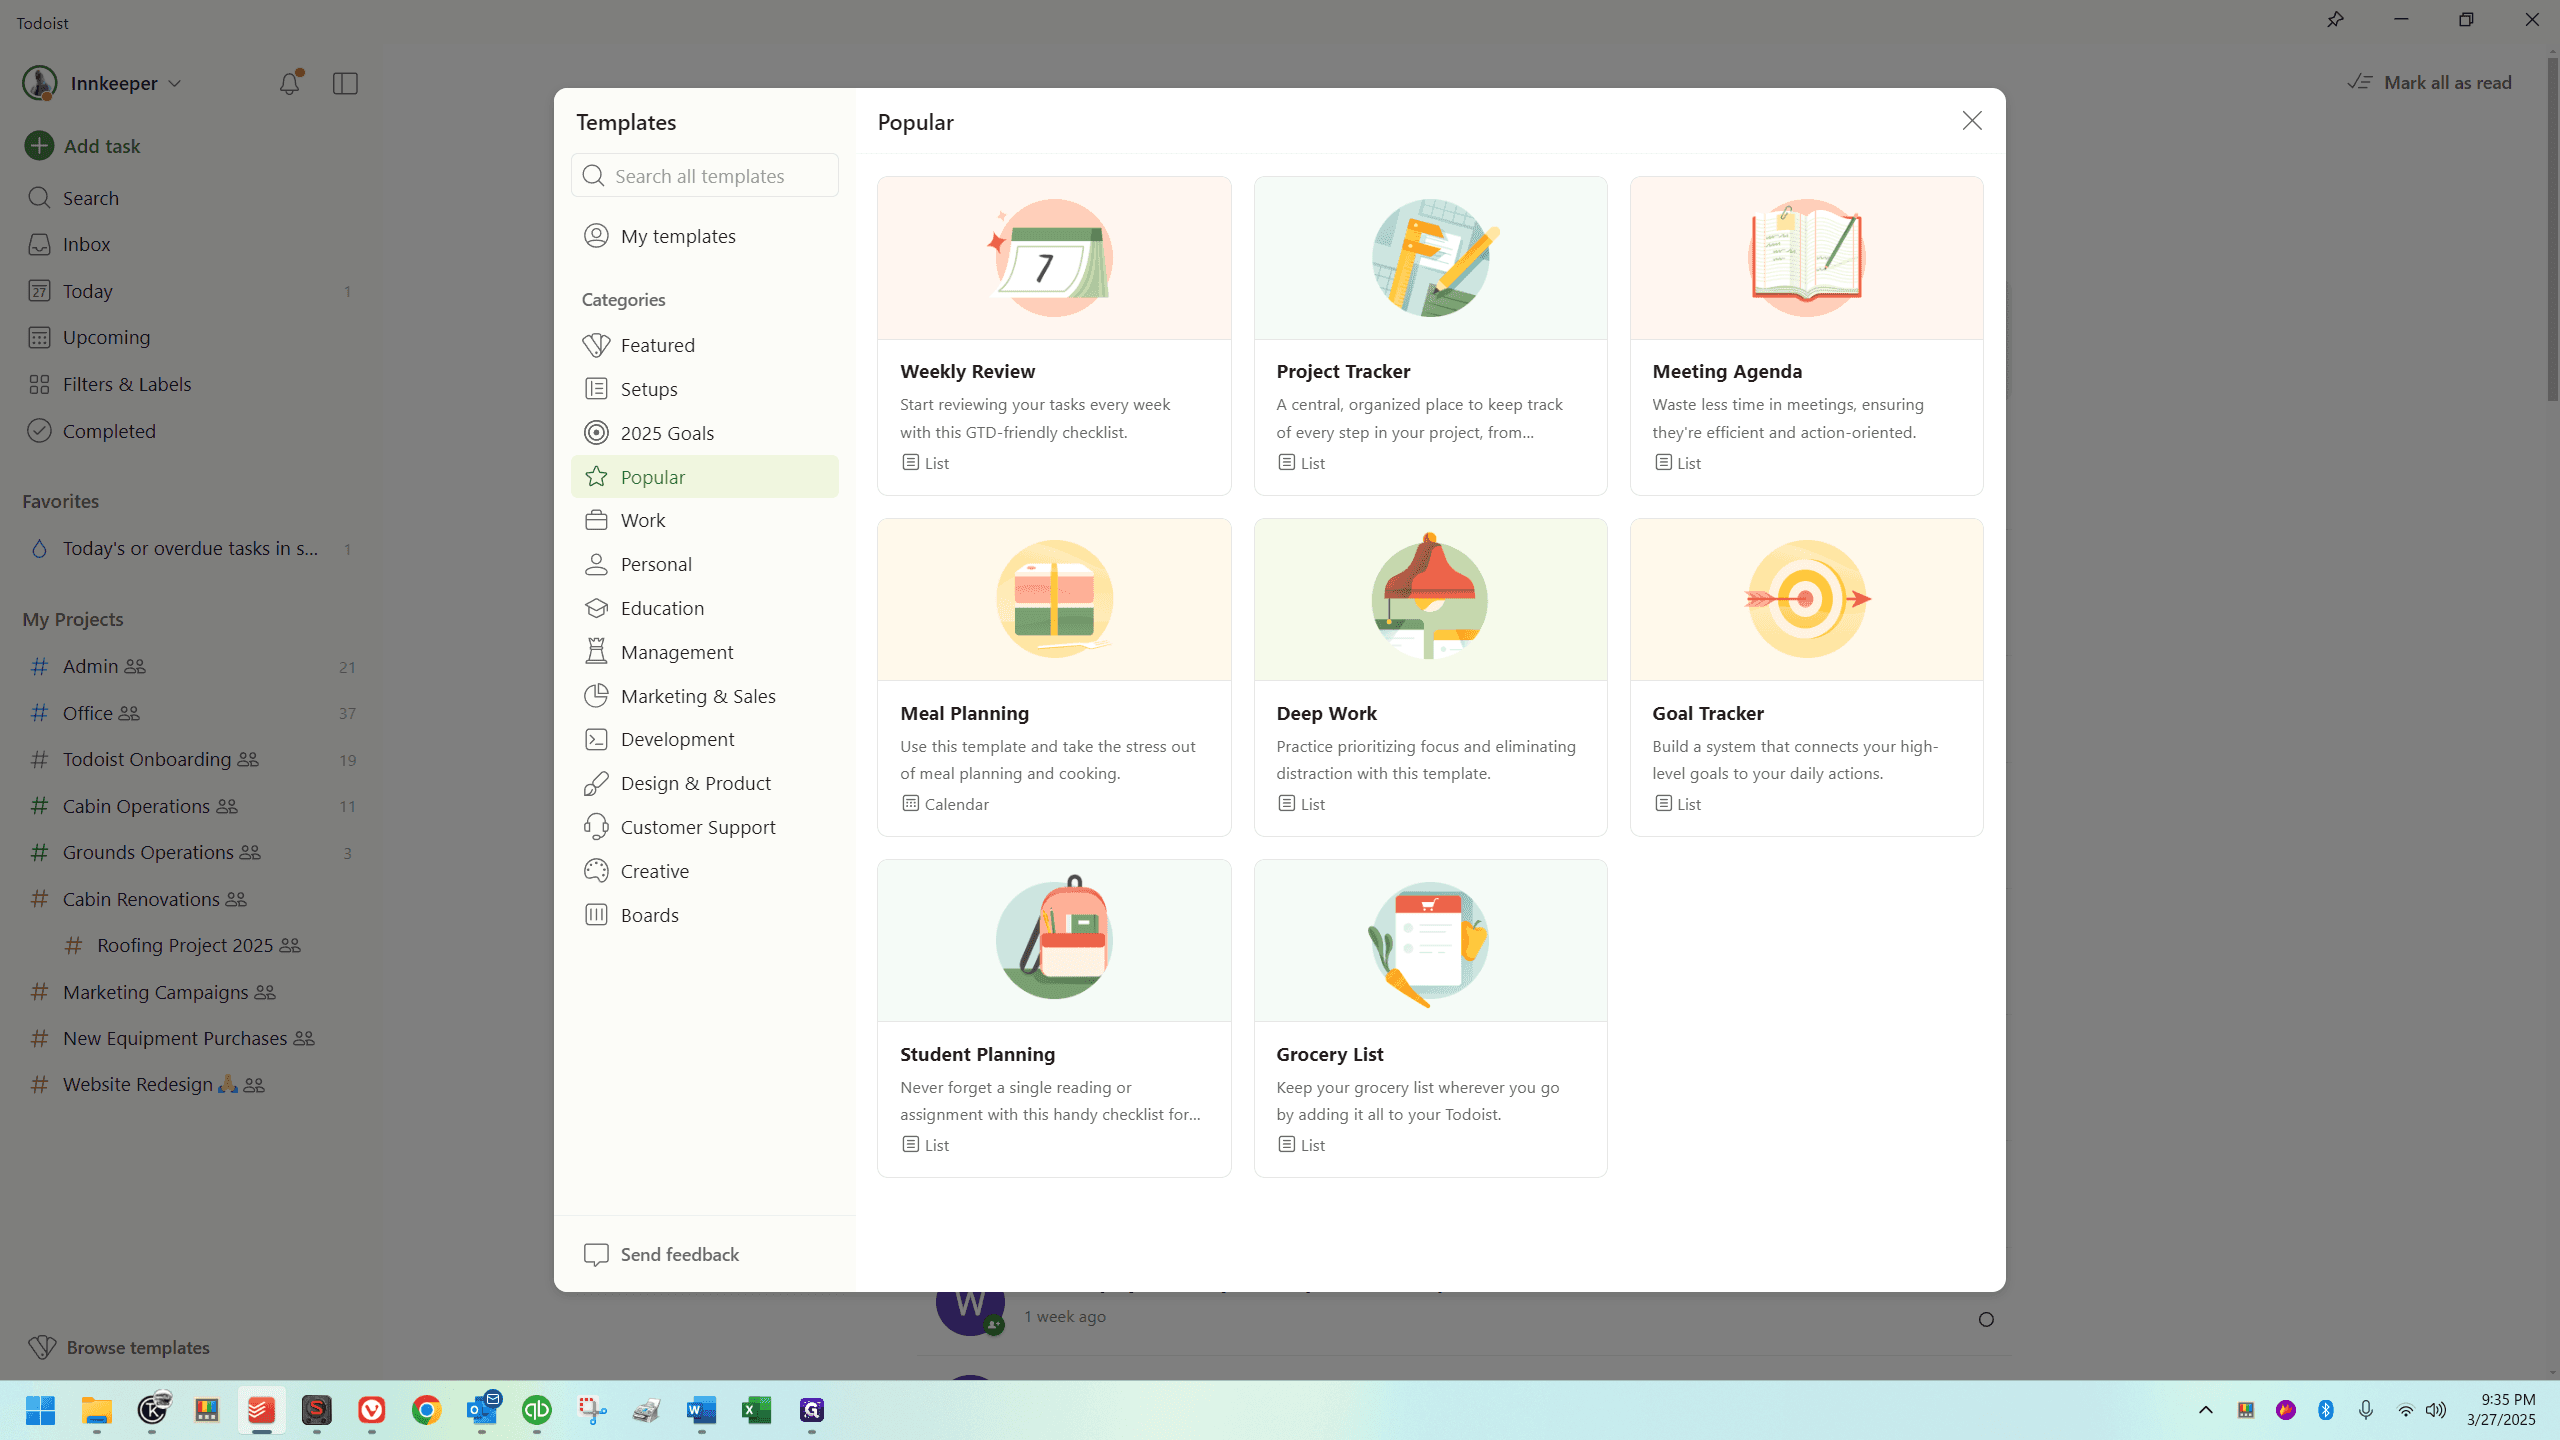This screenshot has width=2560, height=1440.
Task: Select the Popular category
Action: tap(705, 477)
